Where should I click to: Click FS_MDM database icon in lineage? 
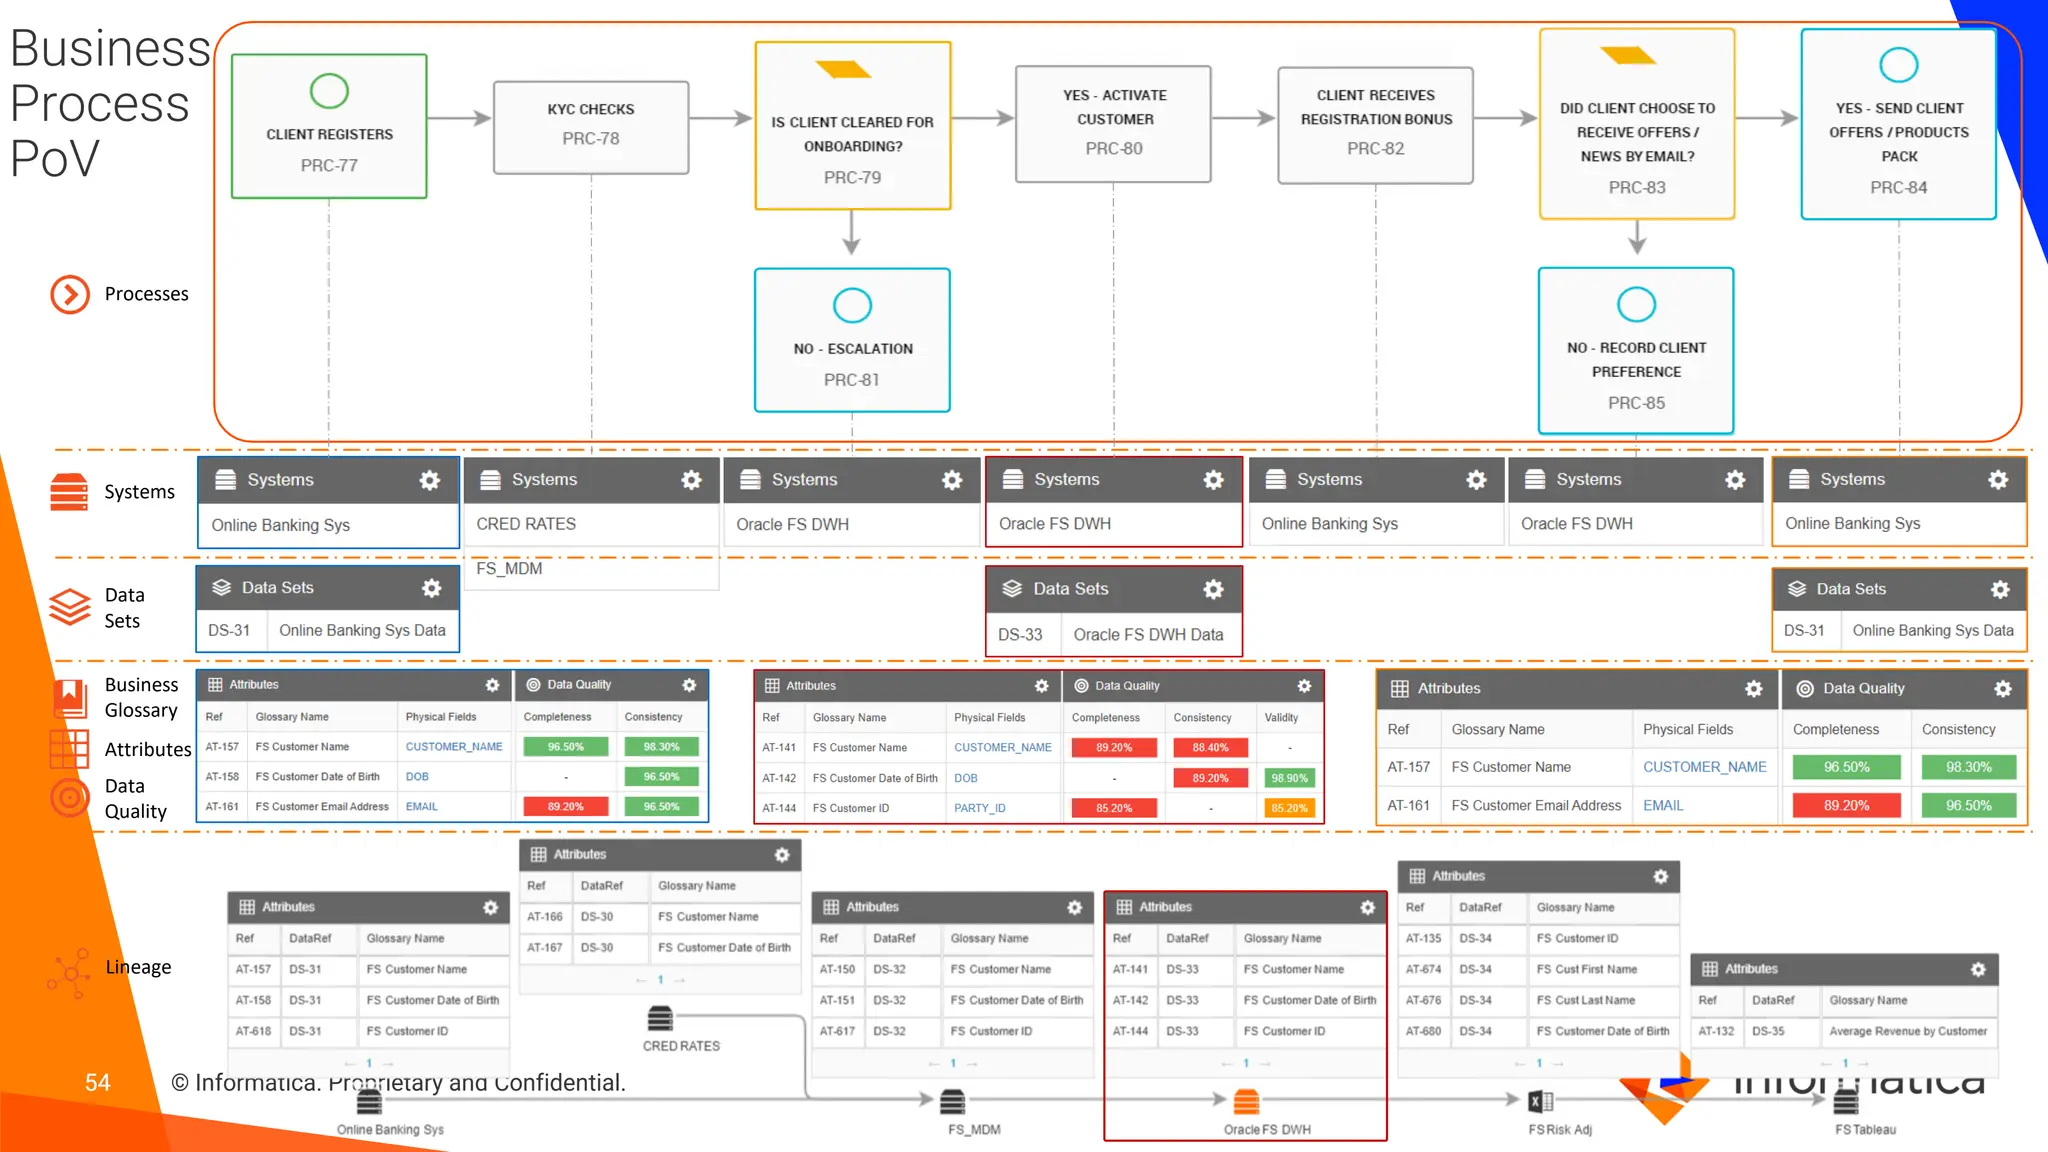click(x=953, y=1102)
